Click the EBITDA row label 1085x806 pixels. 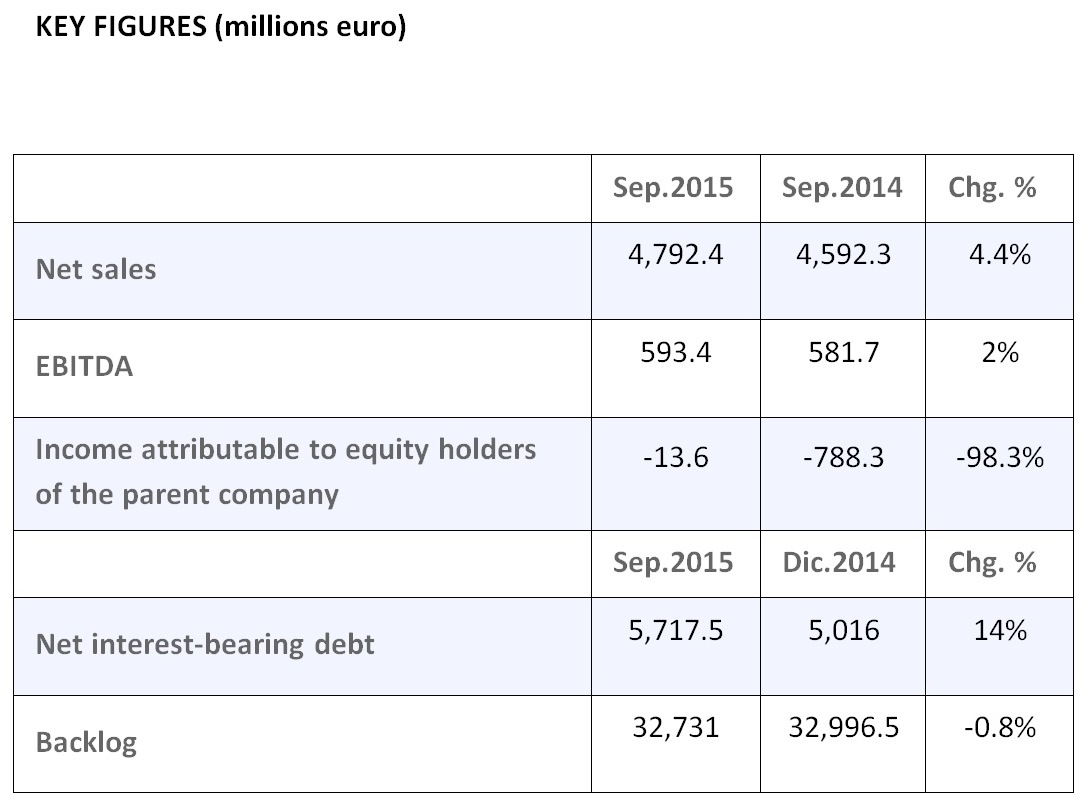coord(84,367)
